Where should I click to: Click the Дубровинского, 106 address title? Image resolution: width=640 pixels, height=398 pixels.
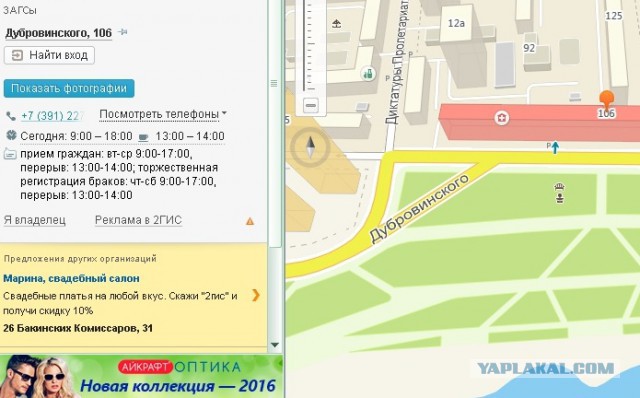[58, 33]
